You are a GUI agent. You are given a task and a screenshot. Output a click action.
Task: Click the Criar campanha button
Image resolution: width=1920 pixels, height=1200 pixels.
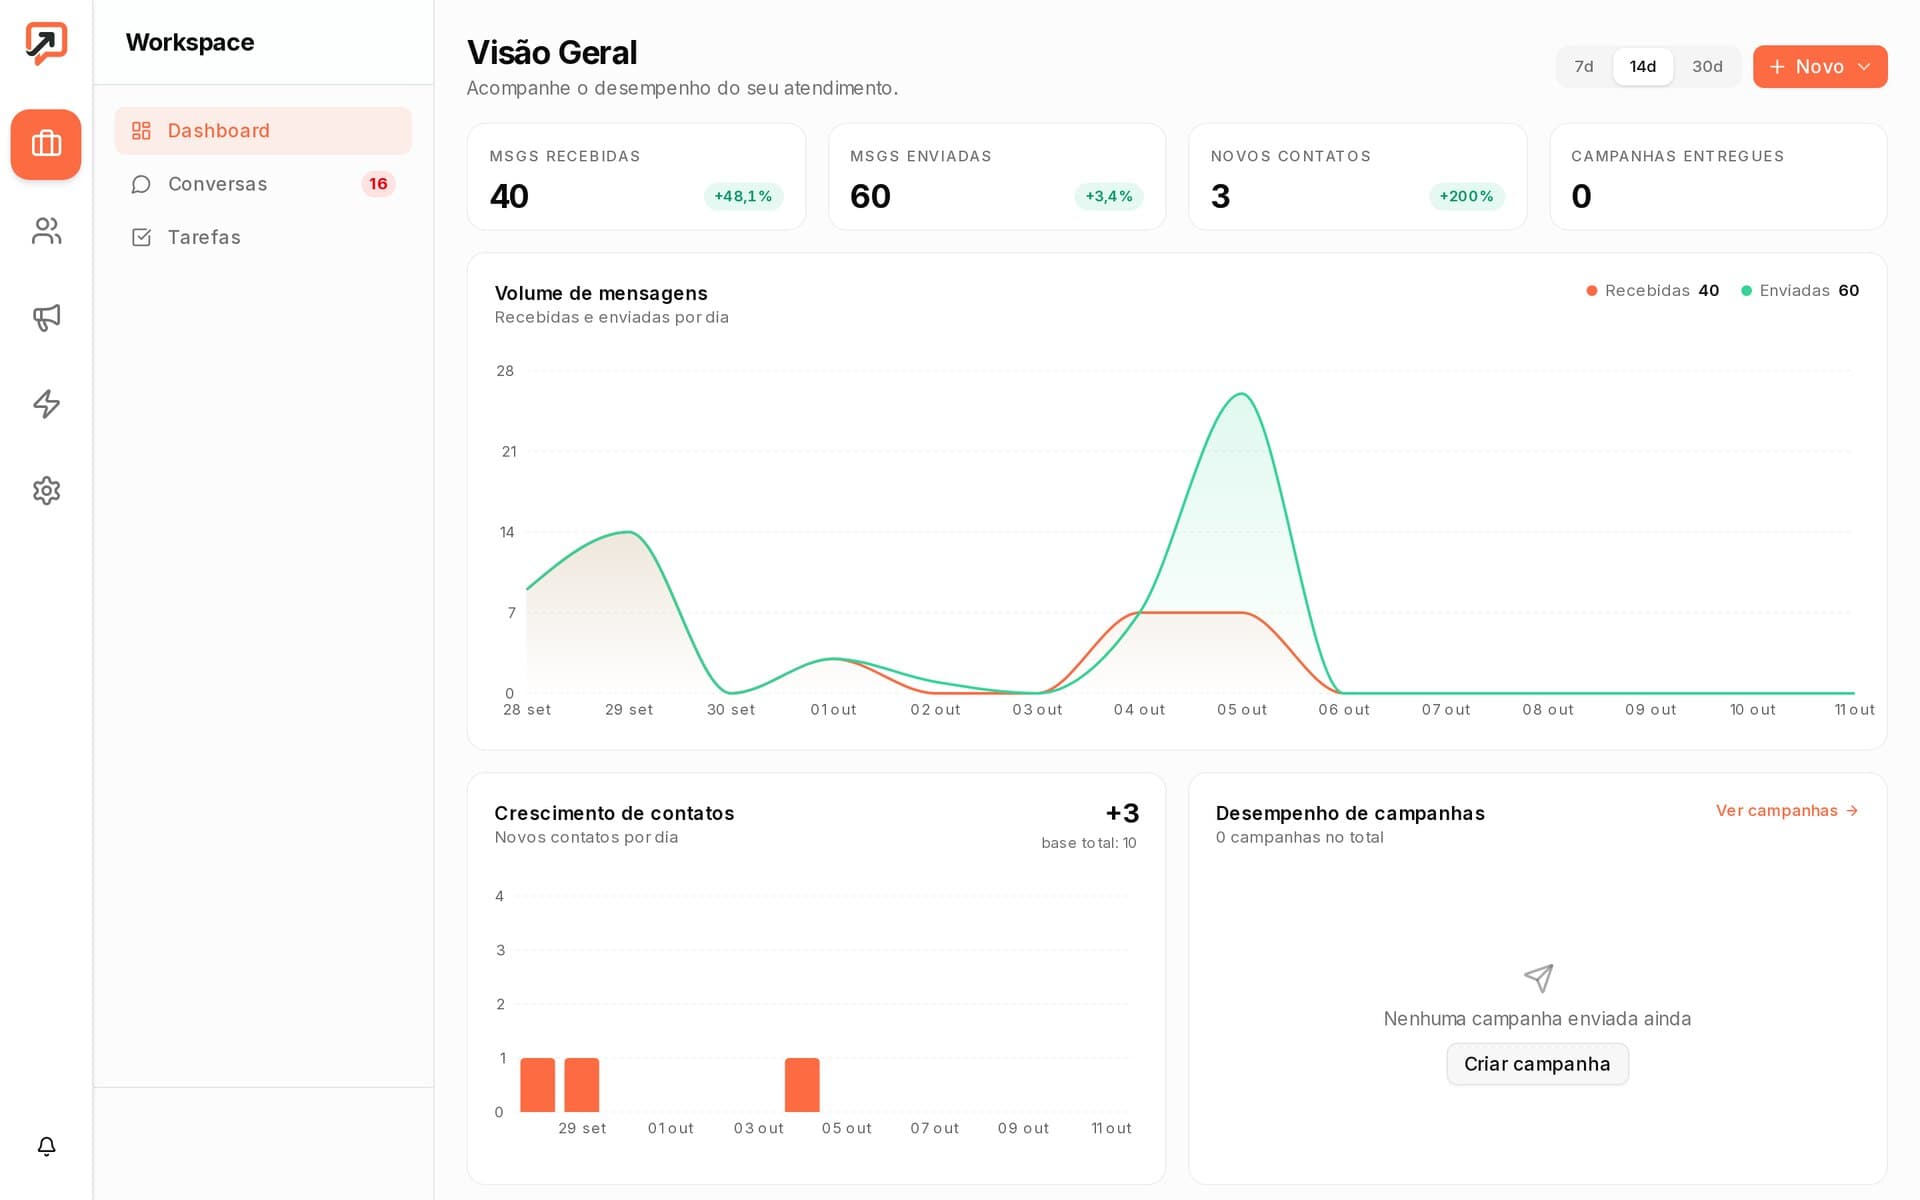tap(1537, 1064)
